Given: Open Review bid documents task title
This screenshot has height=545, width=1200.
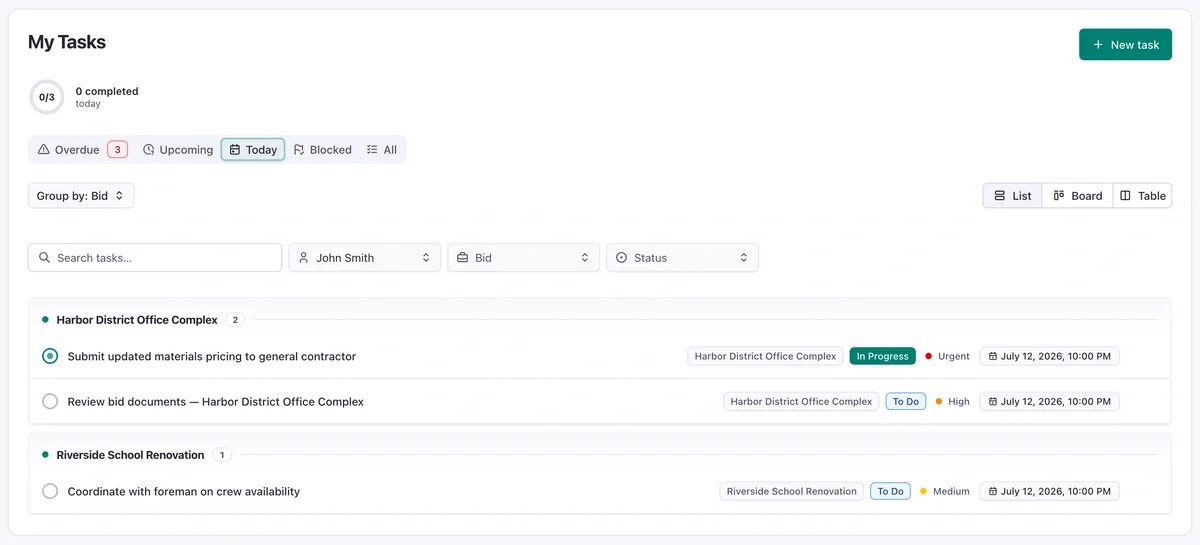Looking at the screenshot, I should coord(216,402).
